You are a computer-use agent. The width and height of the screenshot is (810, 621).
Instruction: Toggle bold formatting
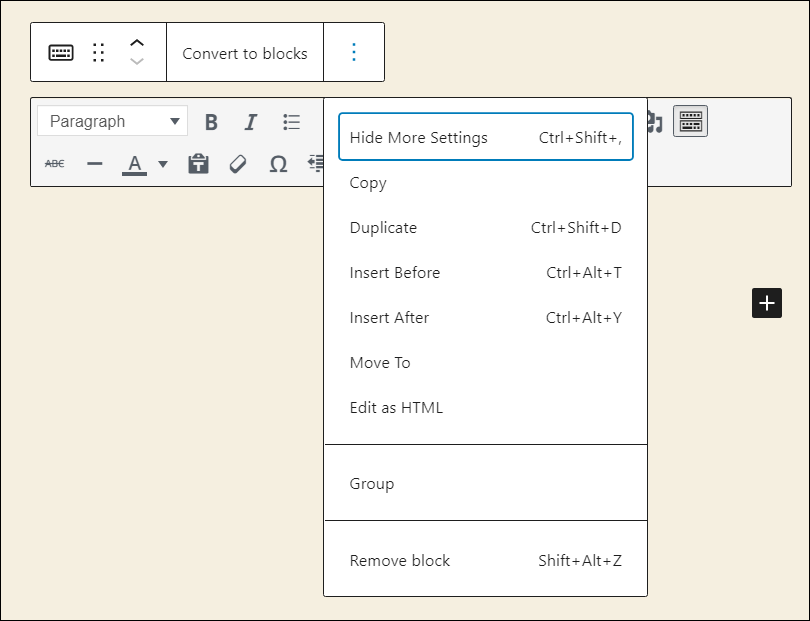211,122
